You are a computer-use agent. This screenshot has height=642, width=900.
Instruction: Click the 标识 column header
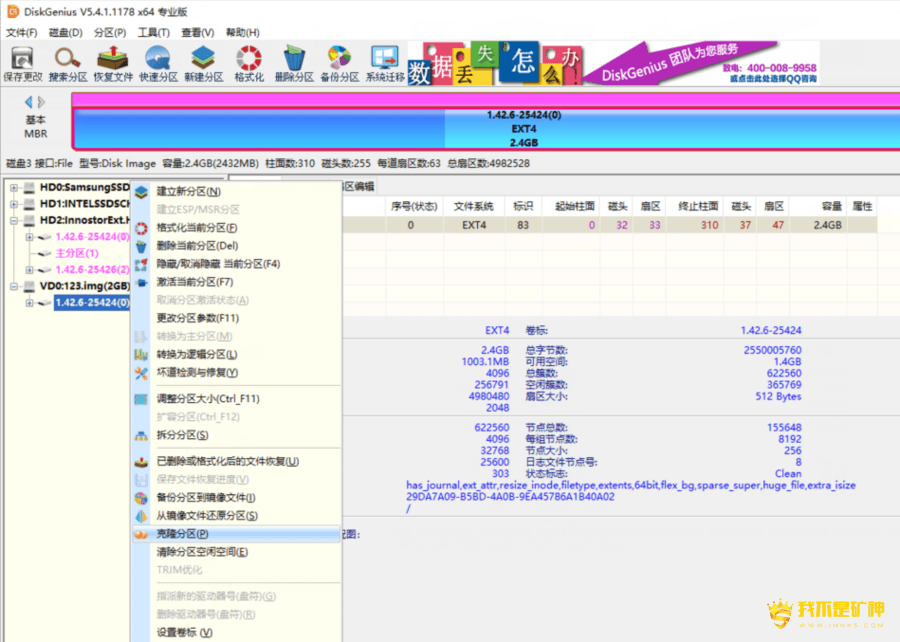point(523,207)
